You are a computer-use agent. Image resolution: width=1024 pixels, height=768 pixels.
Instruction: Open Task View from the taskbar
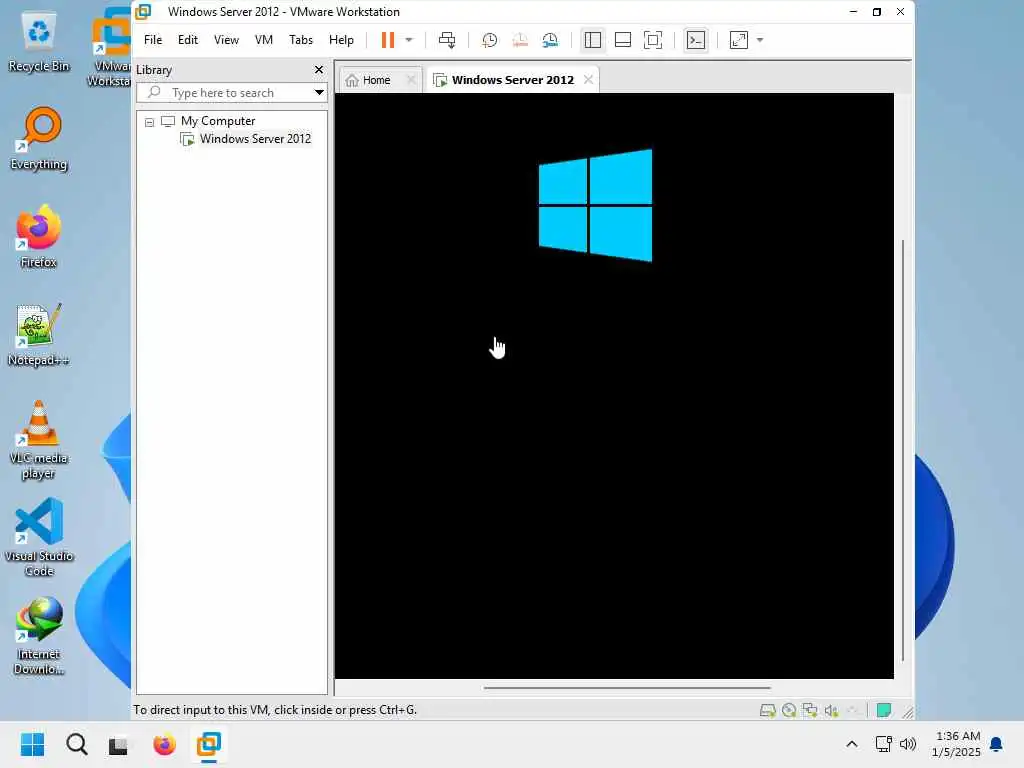[118, 744]
